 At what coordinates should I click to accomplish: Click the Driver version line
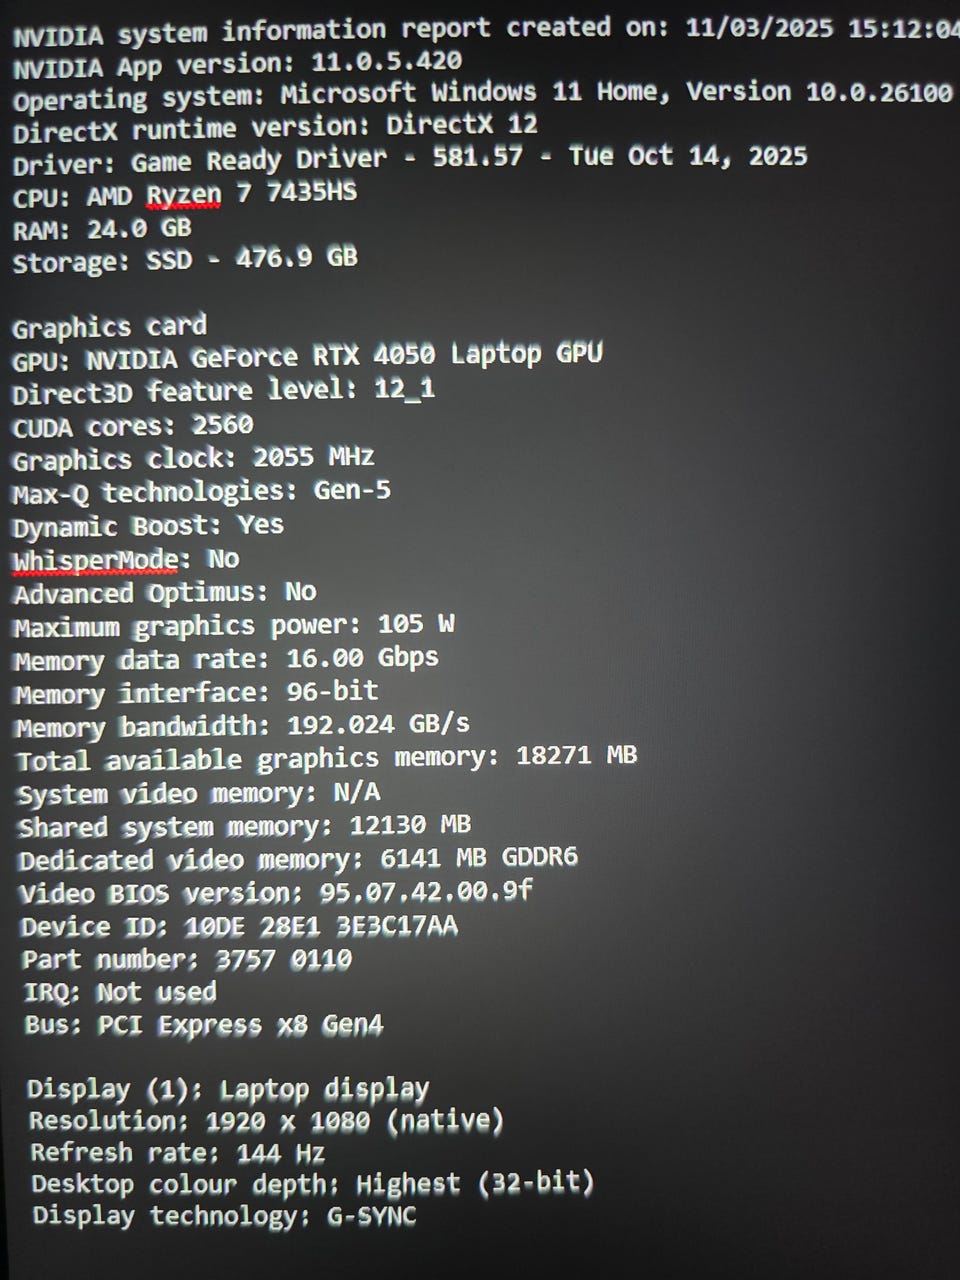[409, 159]
